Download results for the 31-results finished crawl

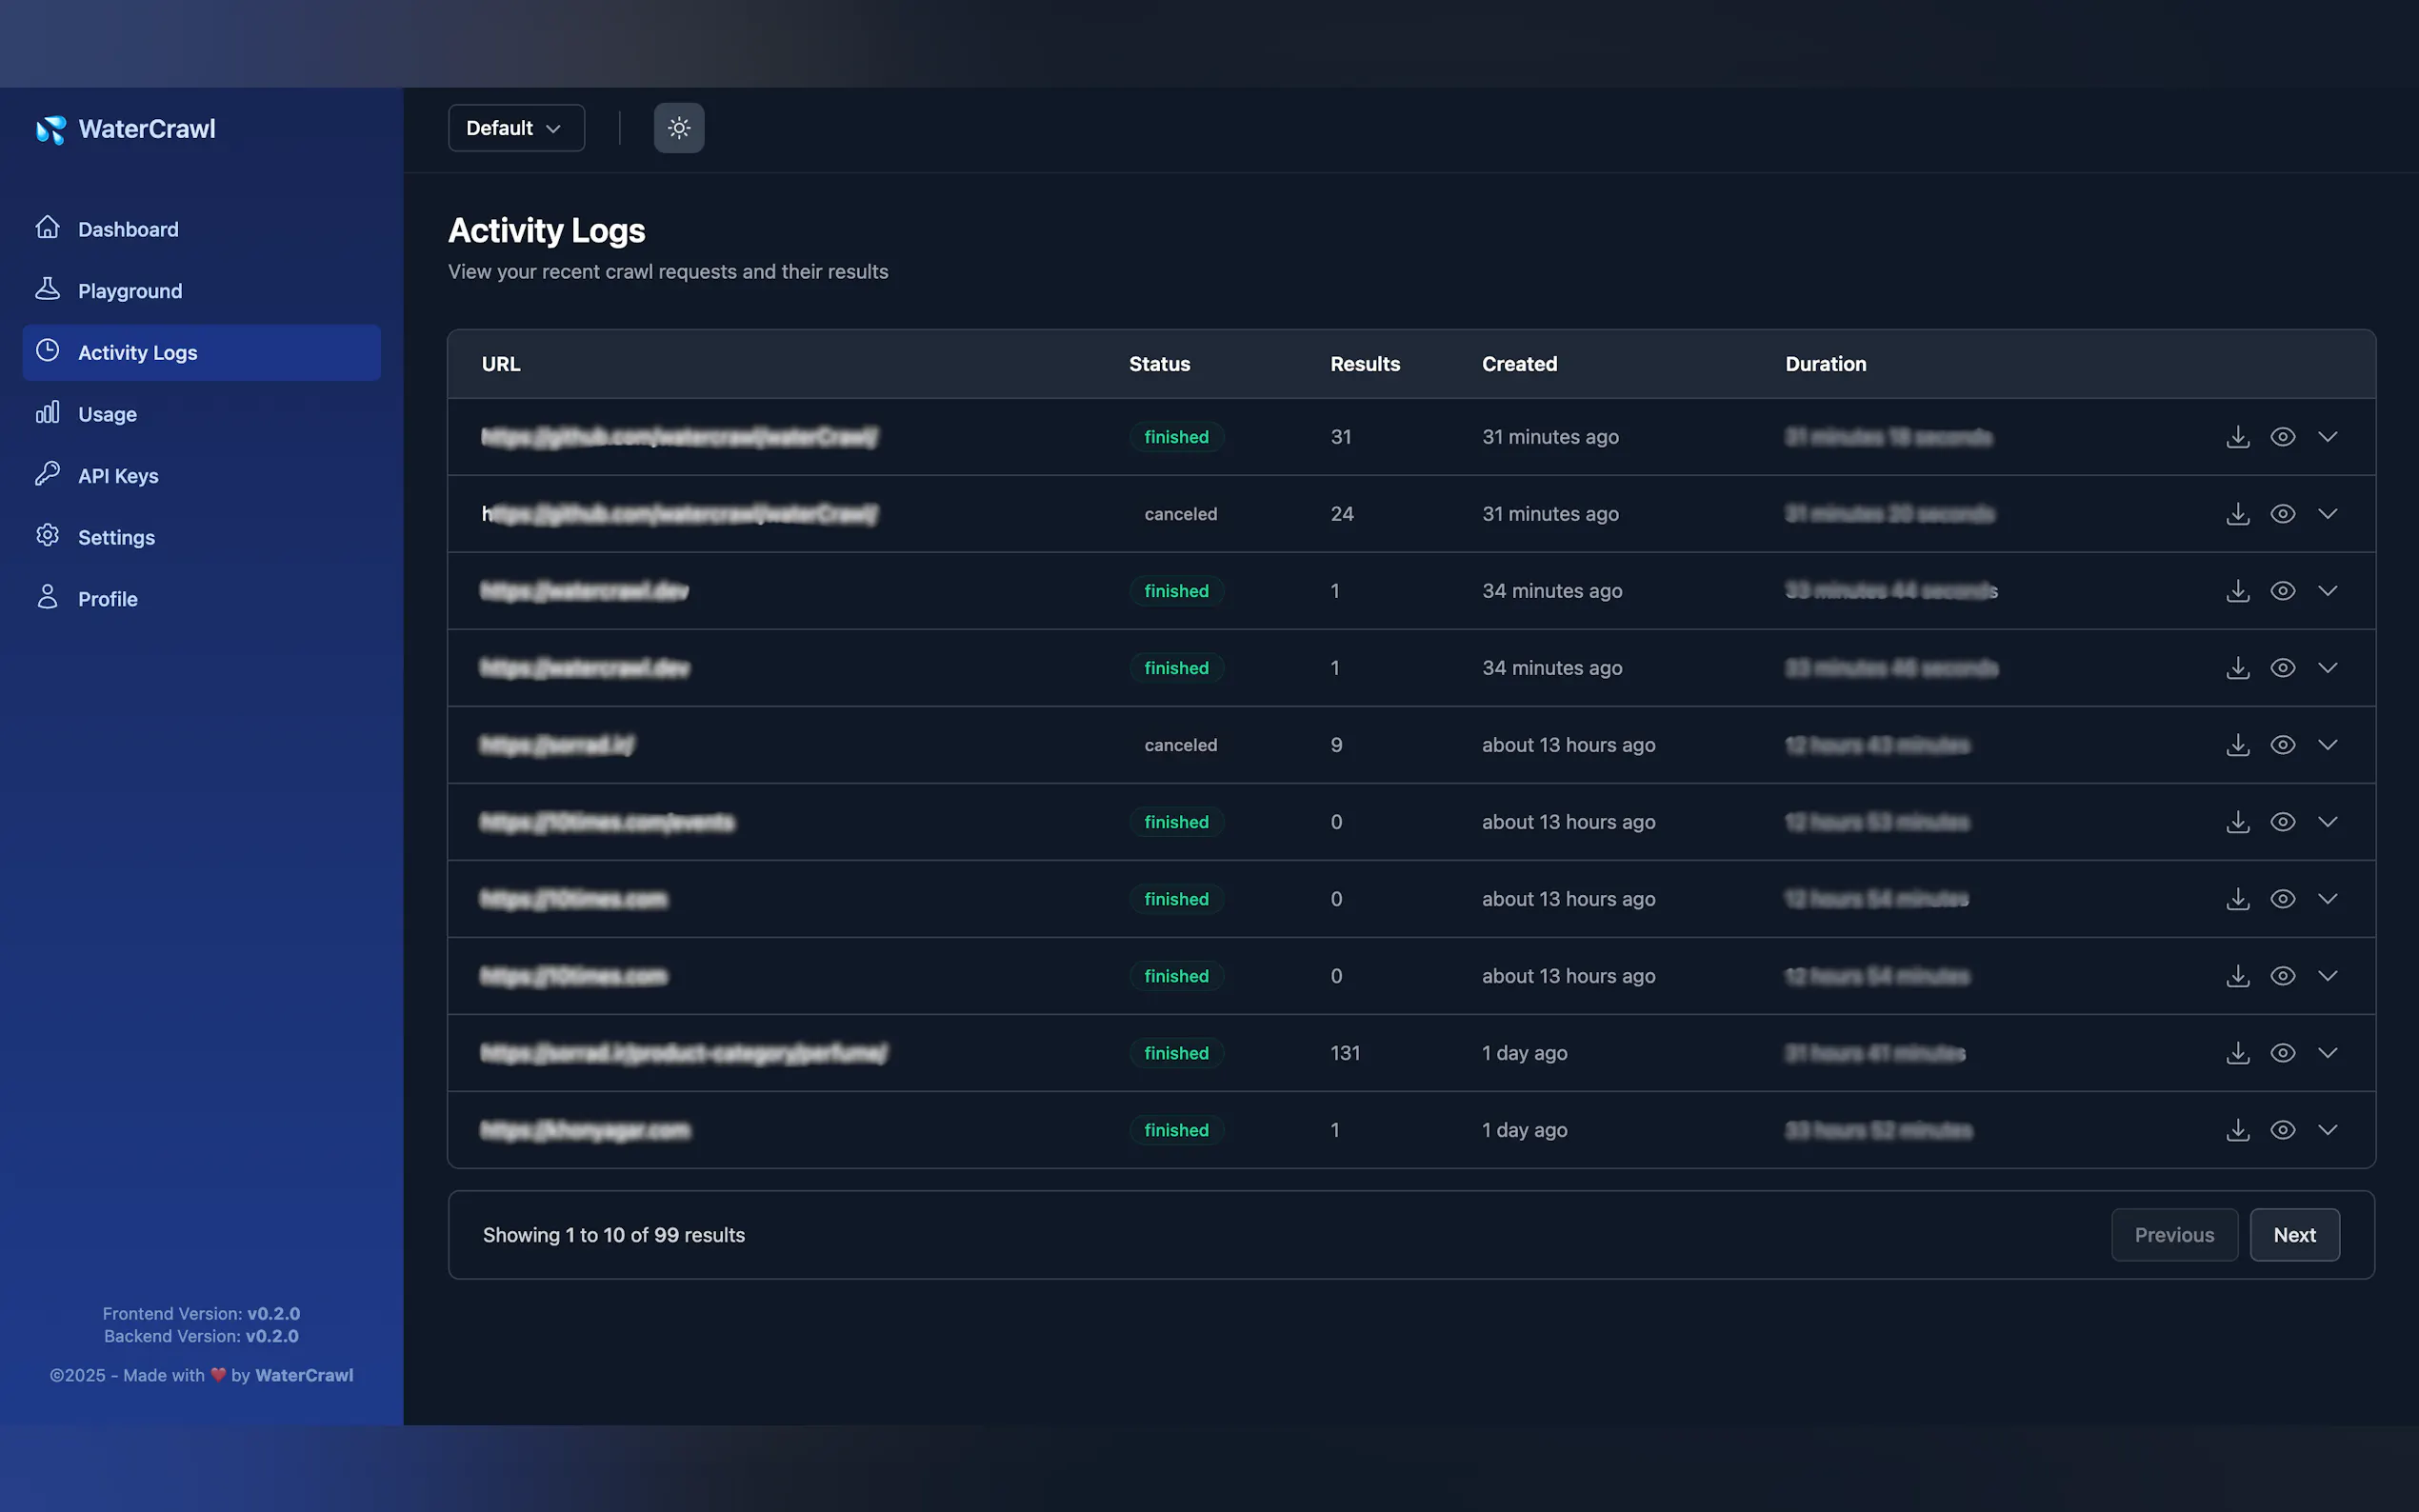pos(2237,437)
